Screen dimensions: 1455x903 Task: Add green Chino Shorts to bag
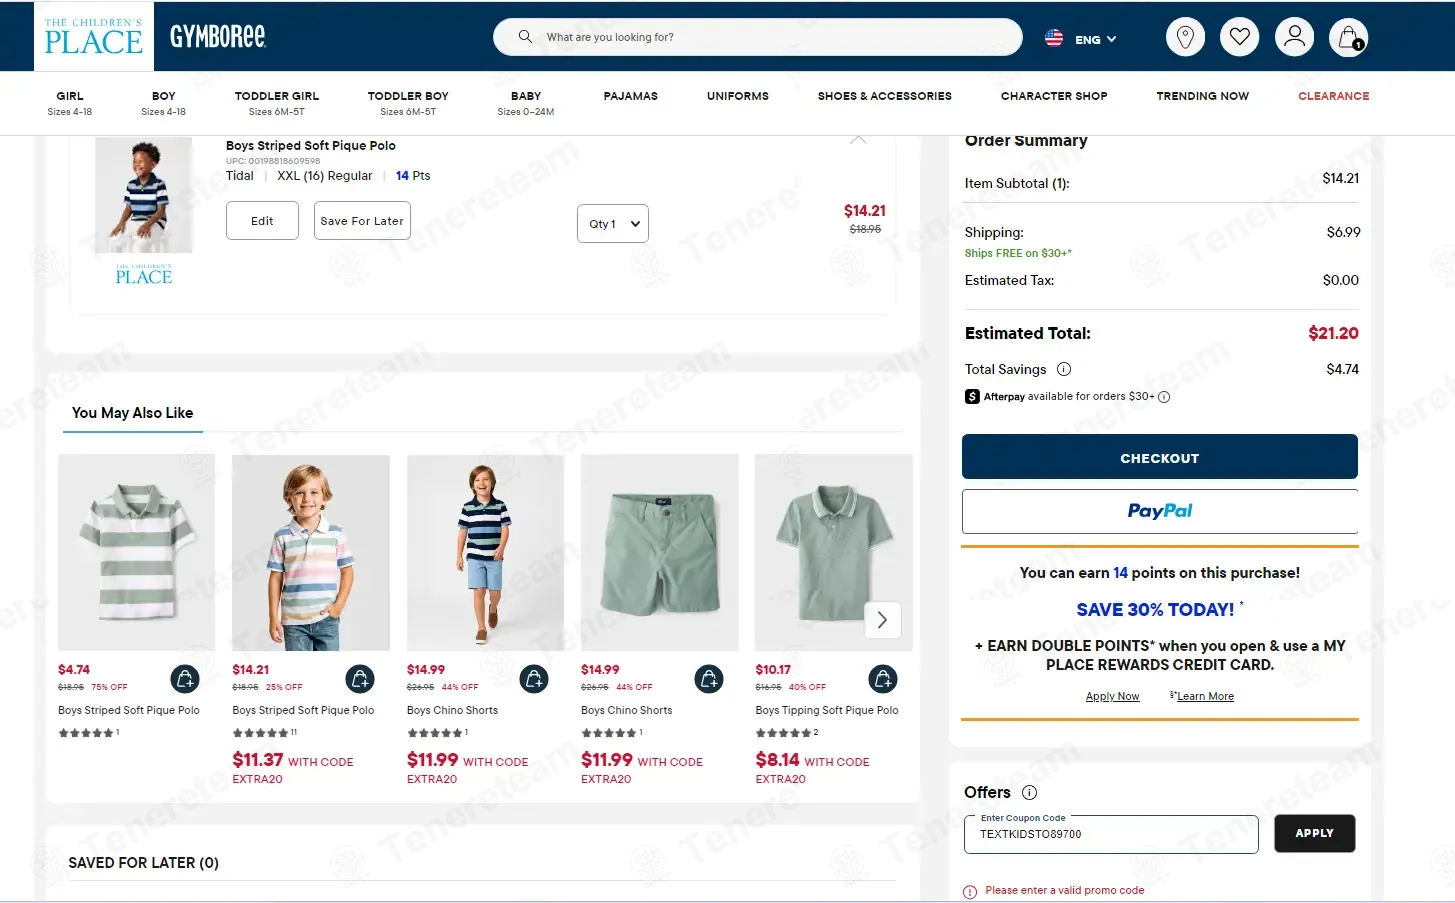click(x=708, y=679)
